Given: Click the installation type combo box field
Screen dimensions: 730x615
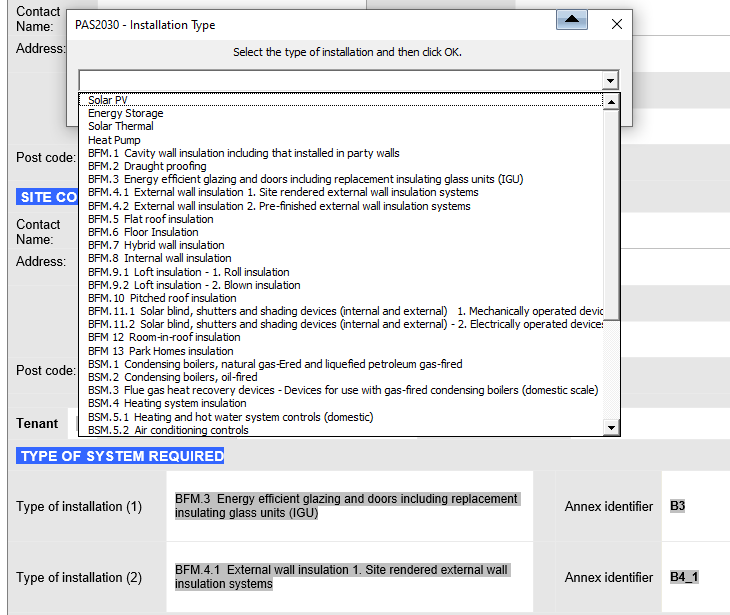Looking at the screenshot, I should 340,80.
